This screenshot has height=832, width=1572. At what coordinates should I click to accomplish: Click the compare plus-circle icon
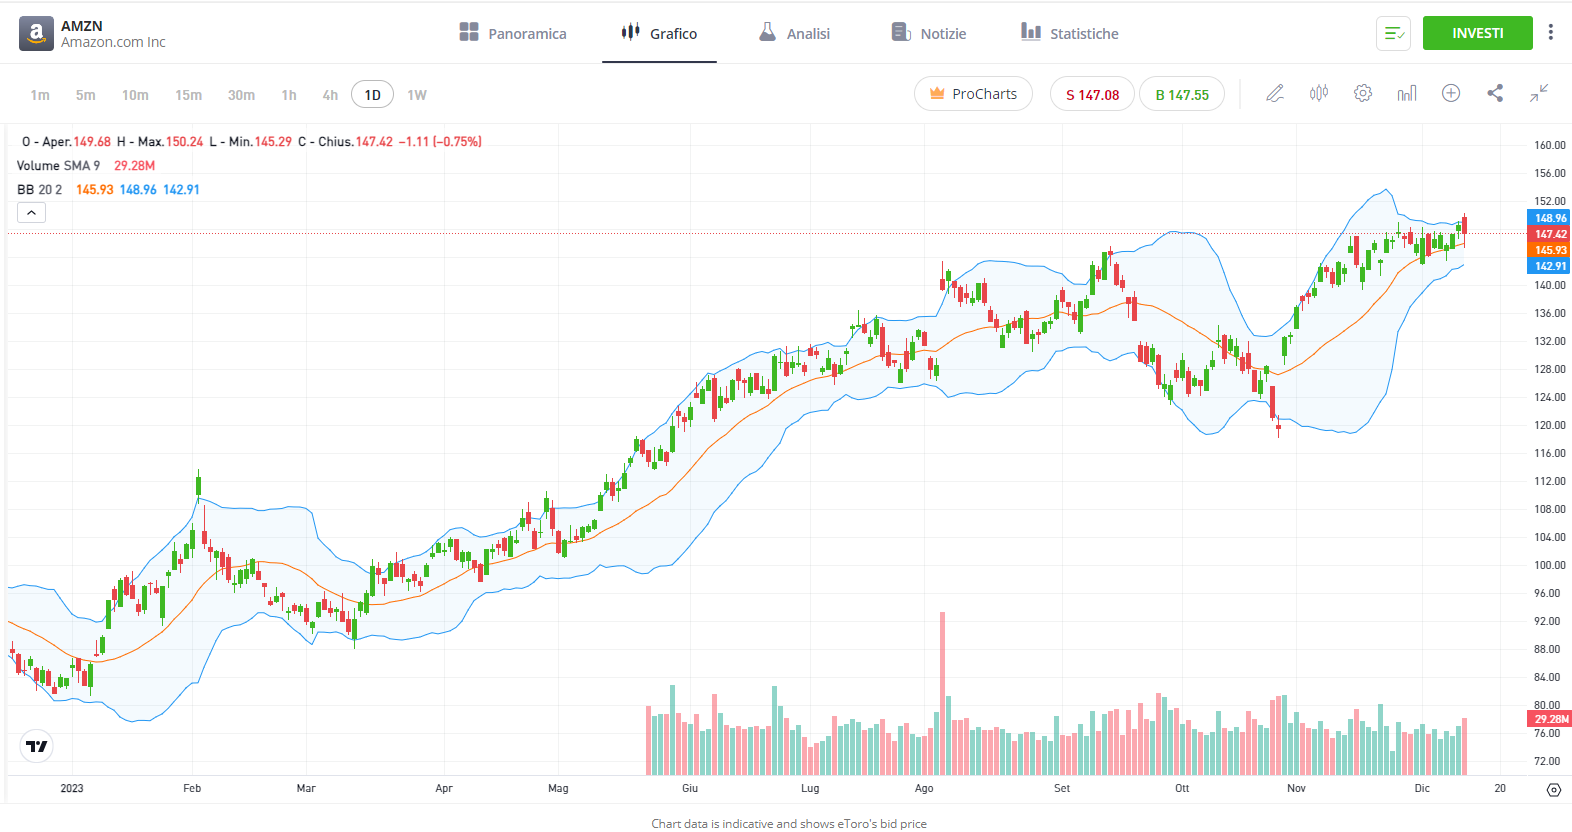tap(1451, 93)
